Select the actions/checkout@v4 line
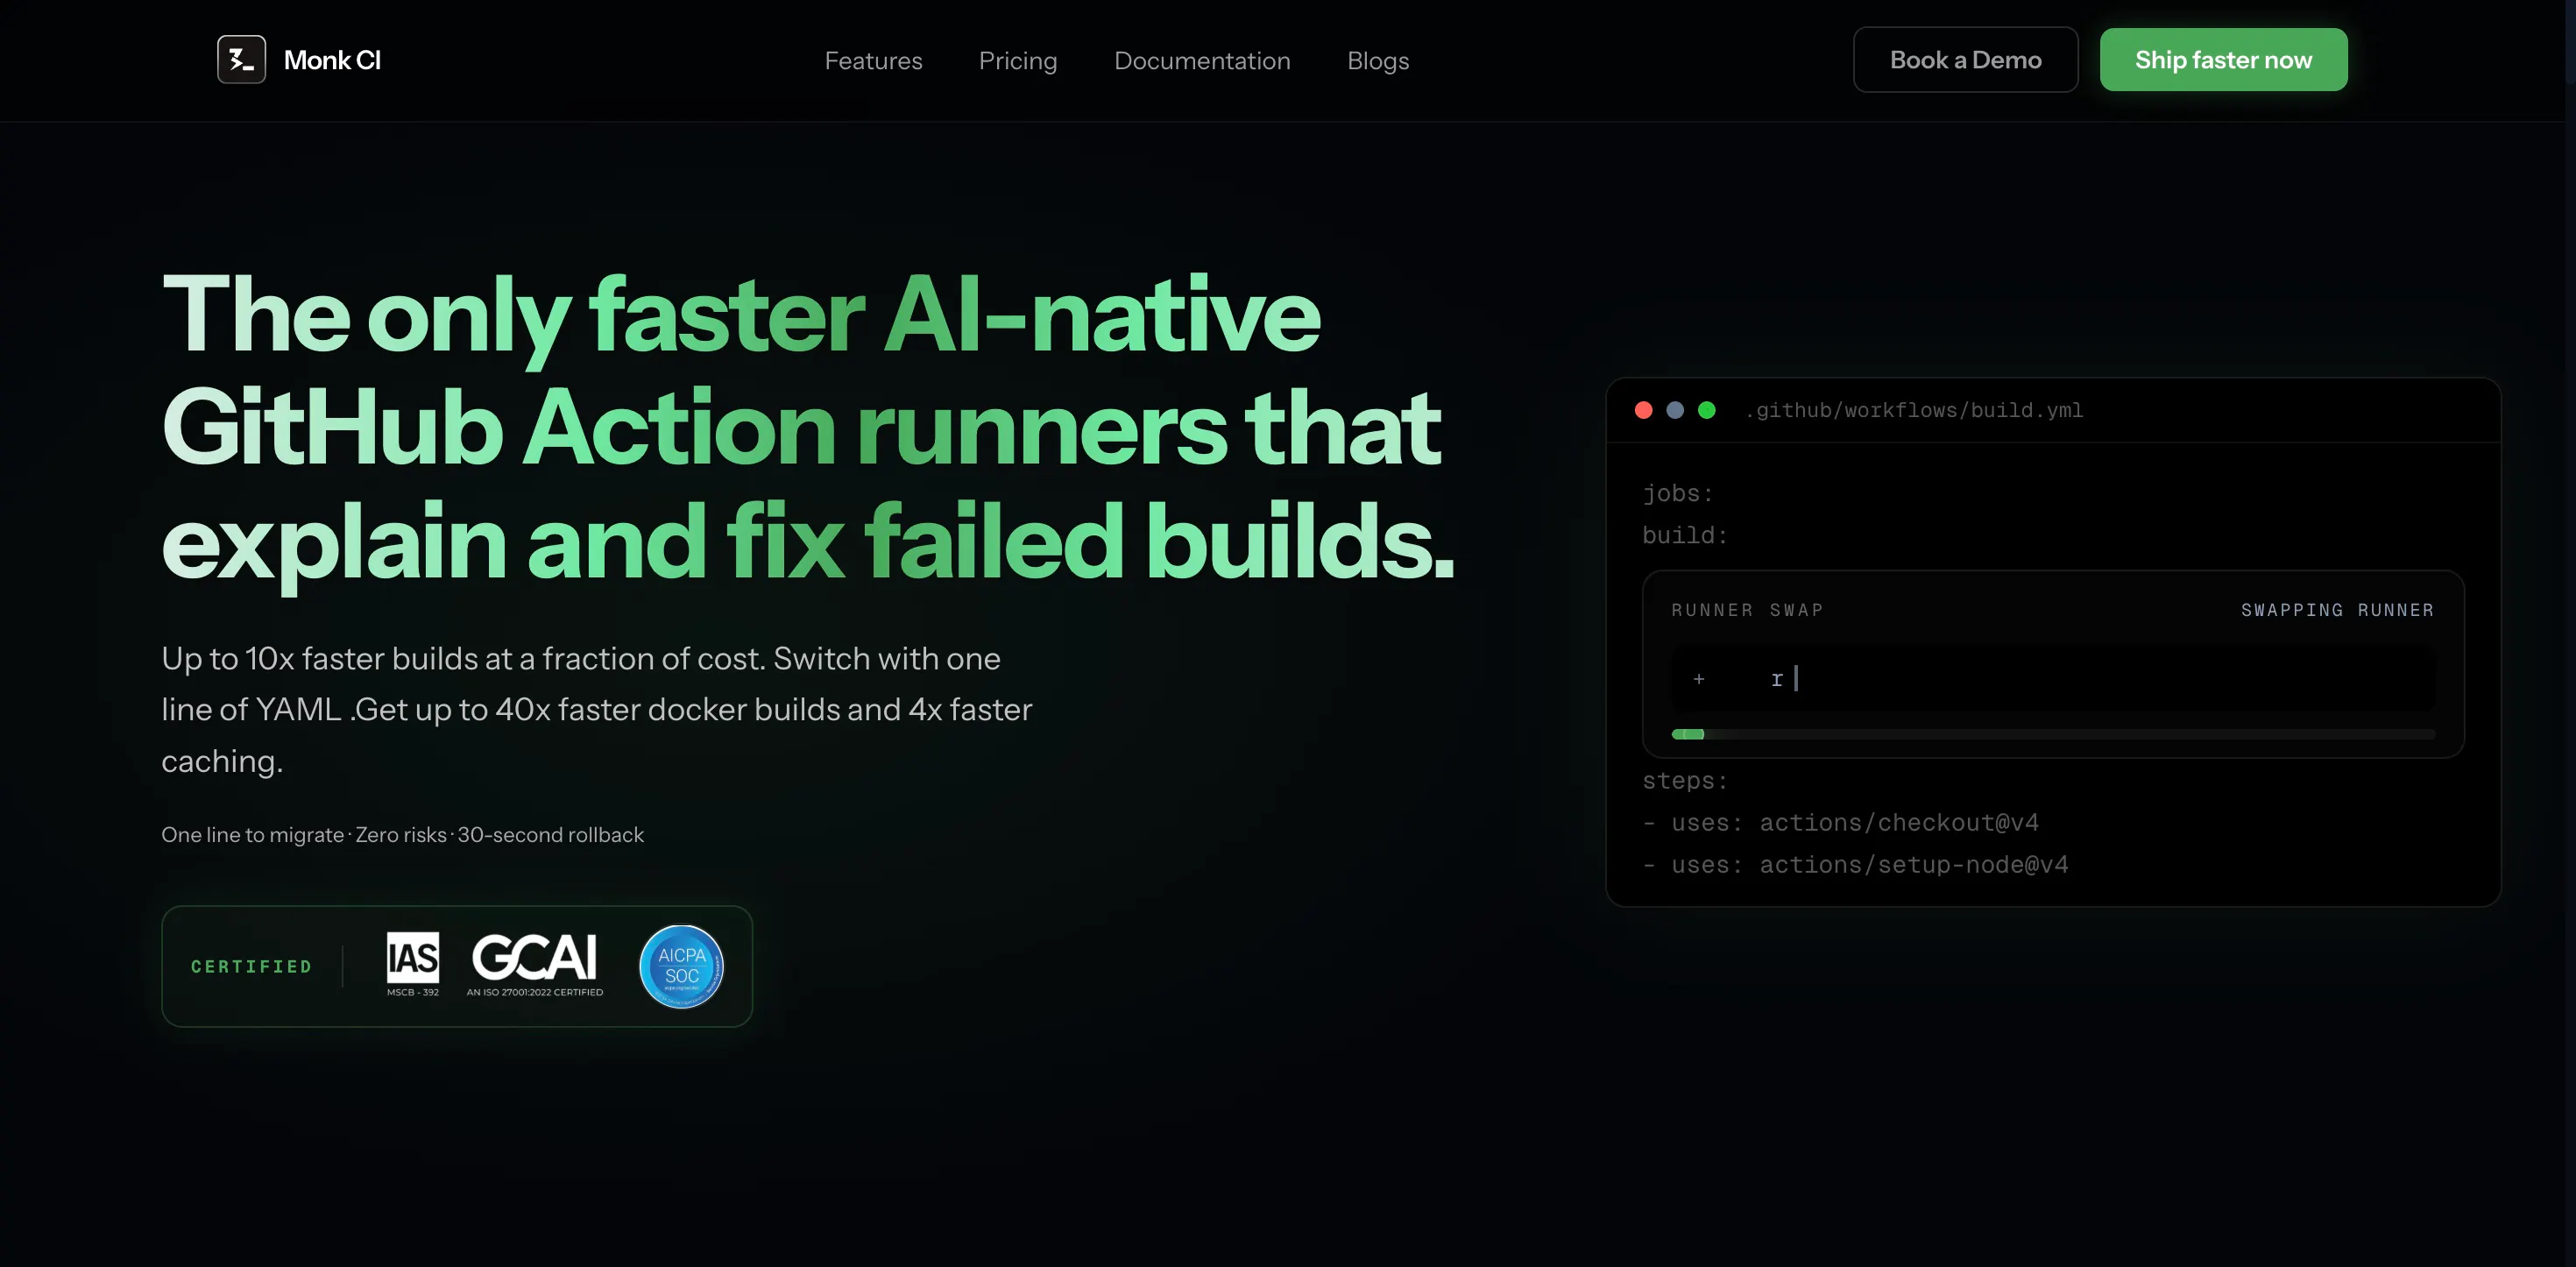The width and height of the screenshot is (2576, 1267). point(1840,822)
